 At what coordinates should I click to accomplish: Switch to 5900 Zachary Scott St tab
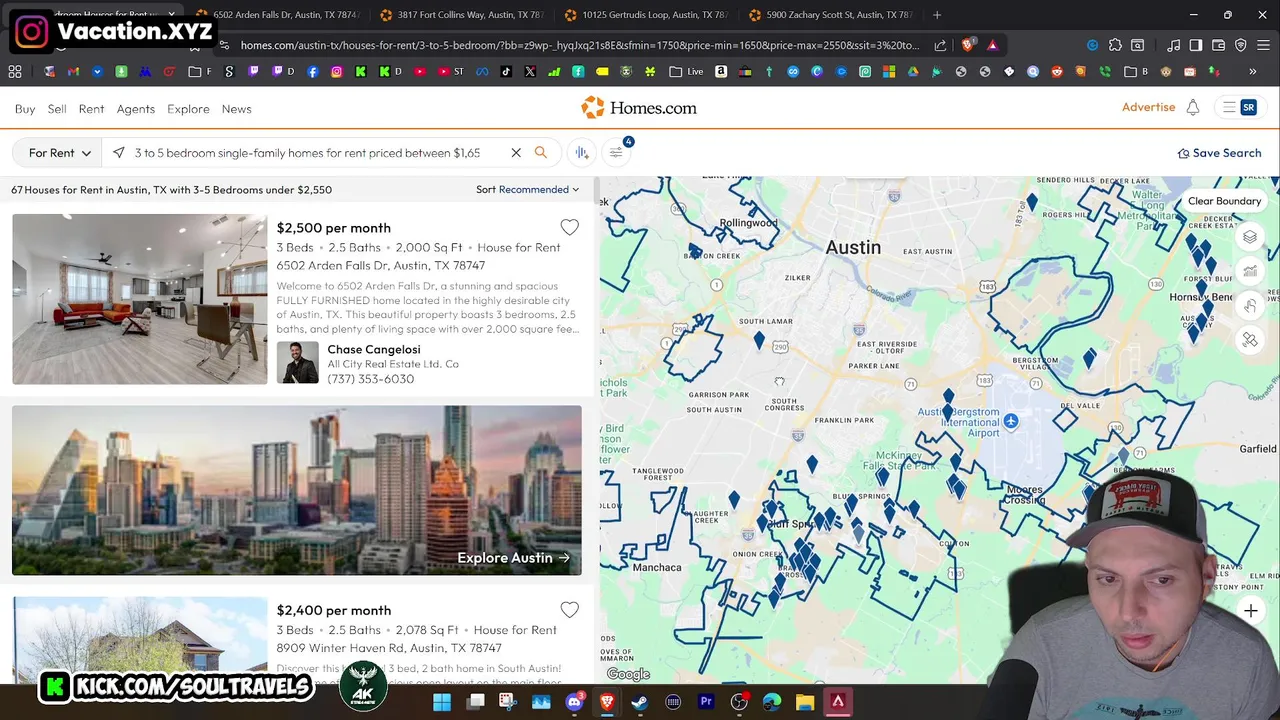click(x=831, y=15)
